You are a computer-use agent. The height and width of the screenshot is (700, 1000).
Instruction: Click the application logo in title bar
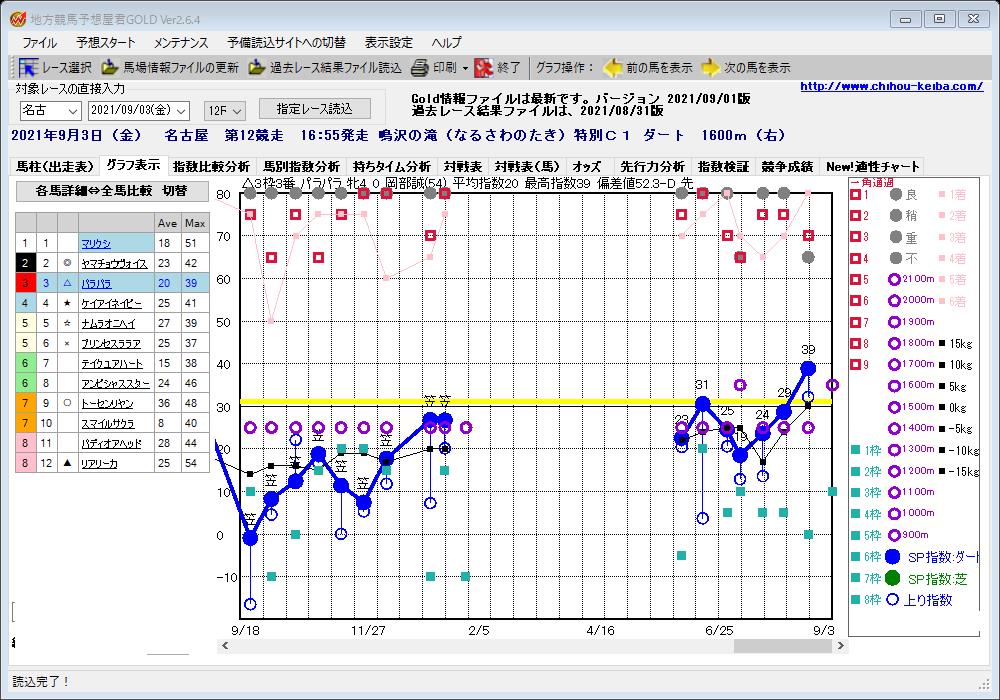tap(17, 19)
